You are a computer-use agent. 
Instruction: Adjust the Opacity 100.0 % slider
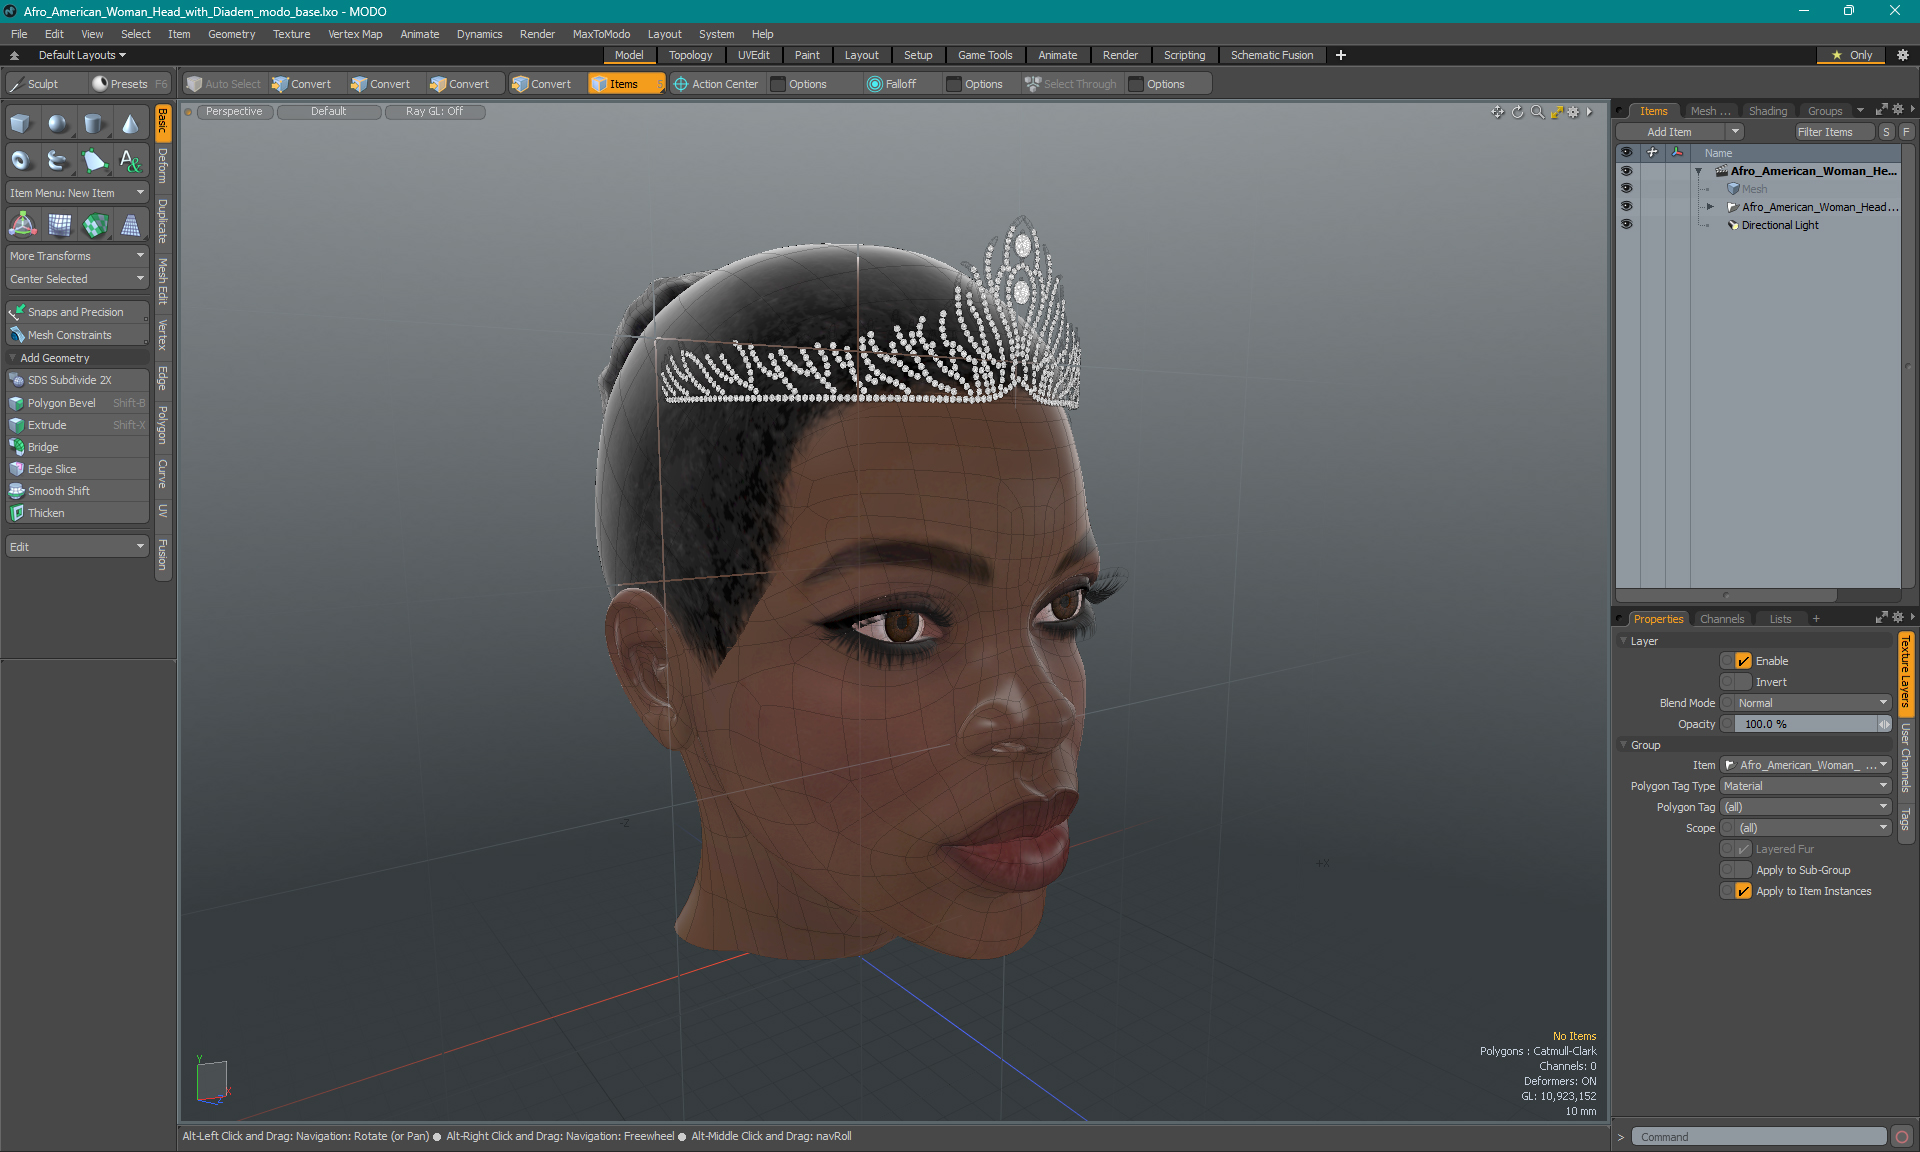click(1806, 724)
